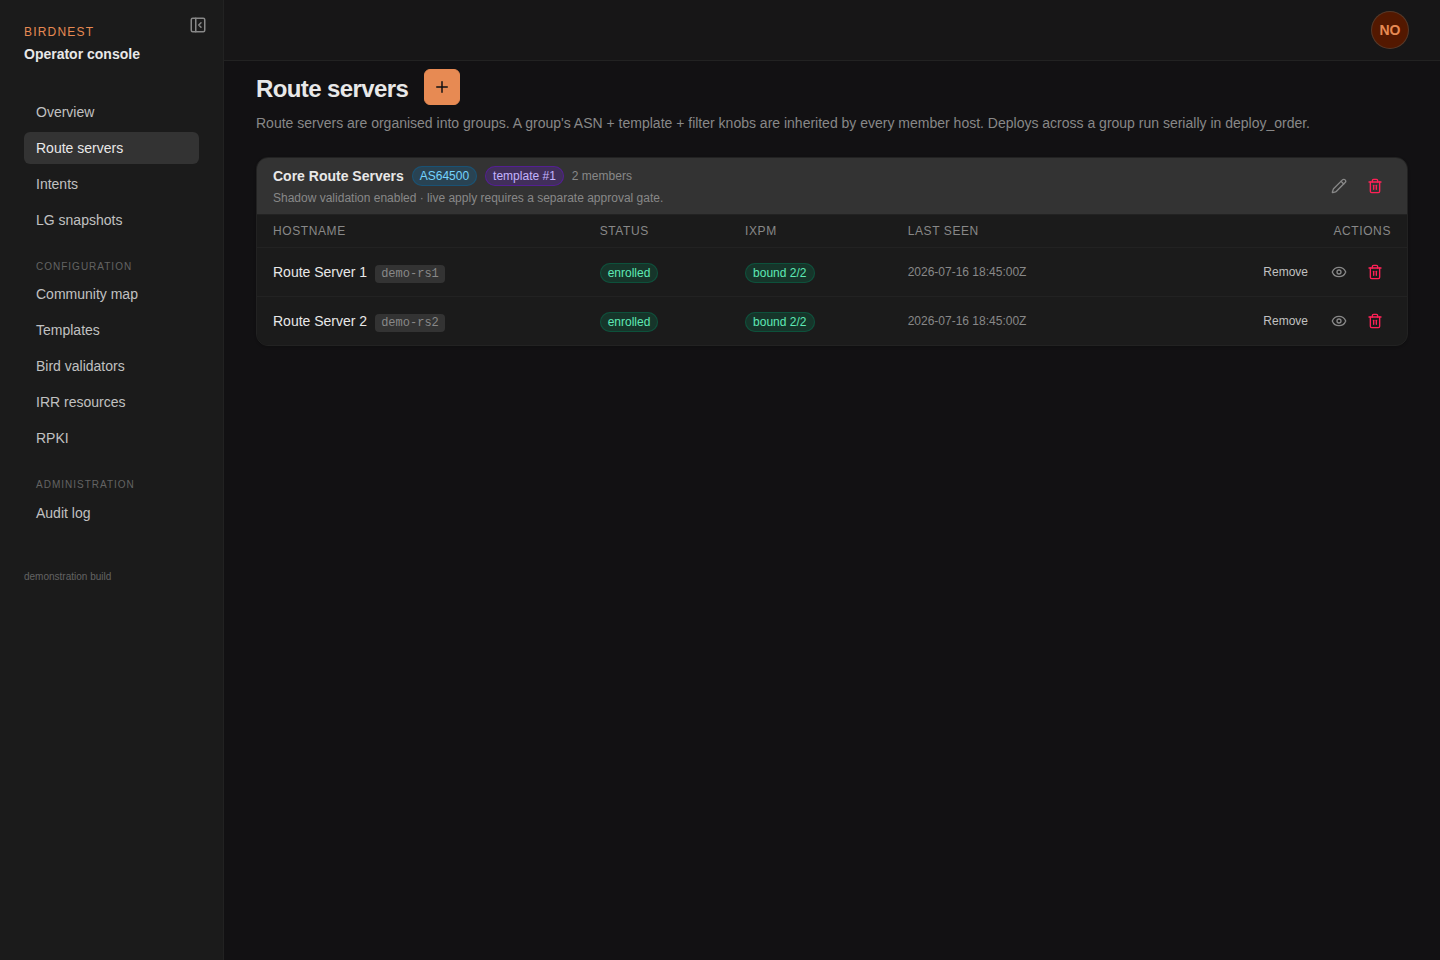Viewport: 1440px width, 960px height.
Task: Add a new route server group
Action: 442,87
